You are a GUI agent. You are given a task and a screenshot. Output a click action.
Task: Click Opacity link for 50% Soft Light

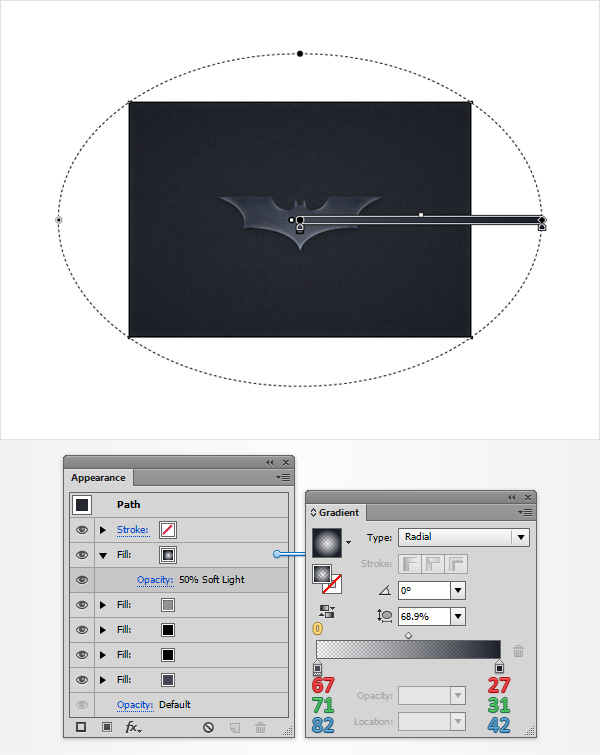[x=155, y=580]
